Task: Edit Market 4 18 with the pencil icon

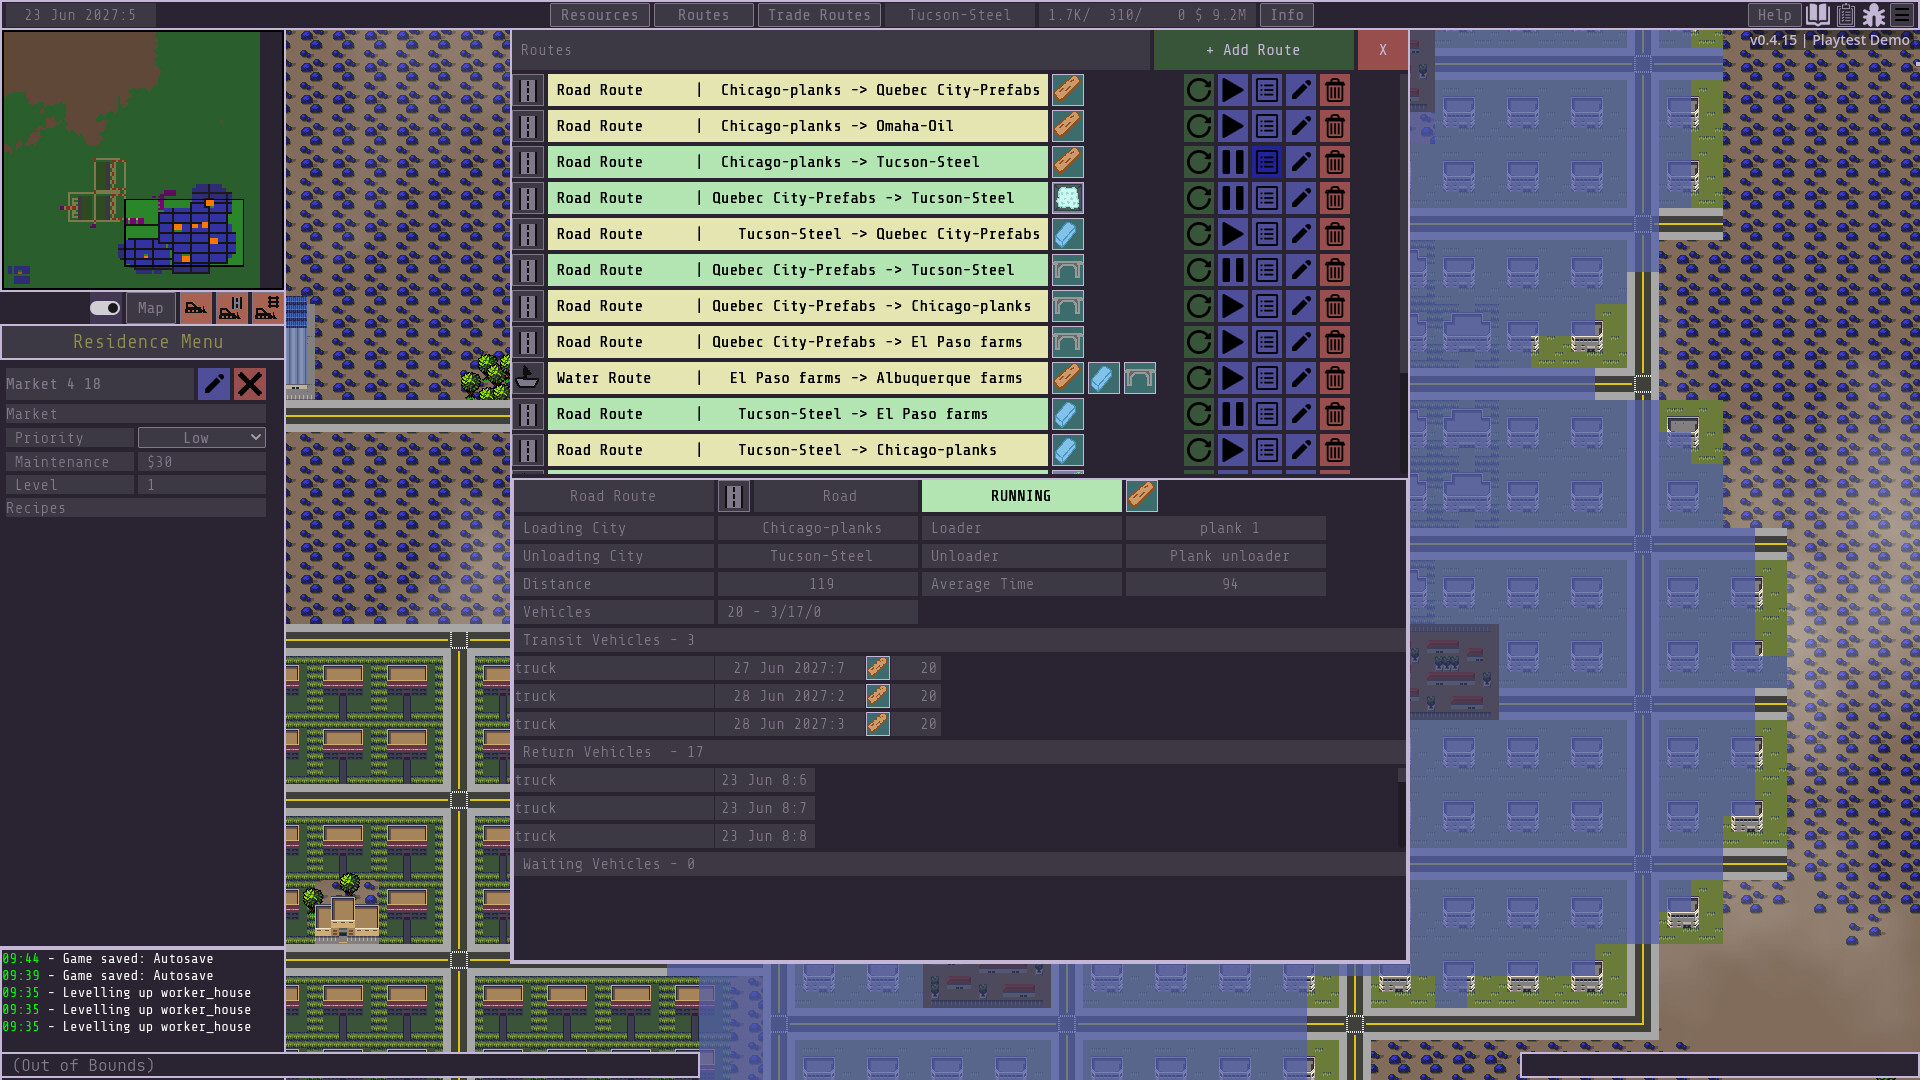Action: [214, 384]
